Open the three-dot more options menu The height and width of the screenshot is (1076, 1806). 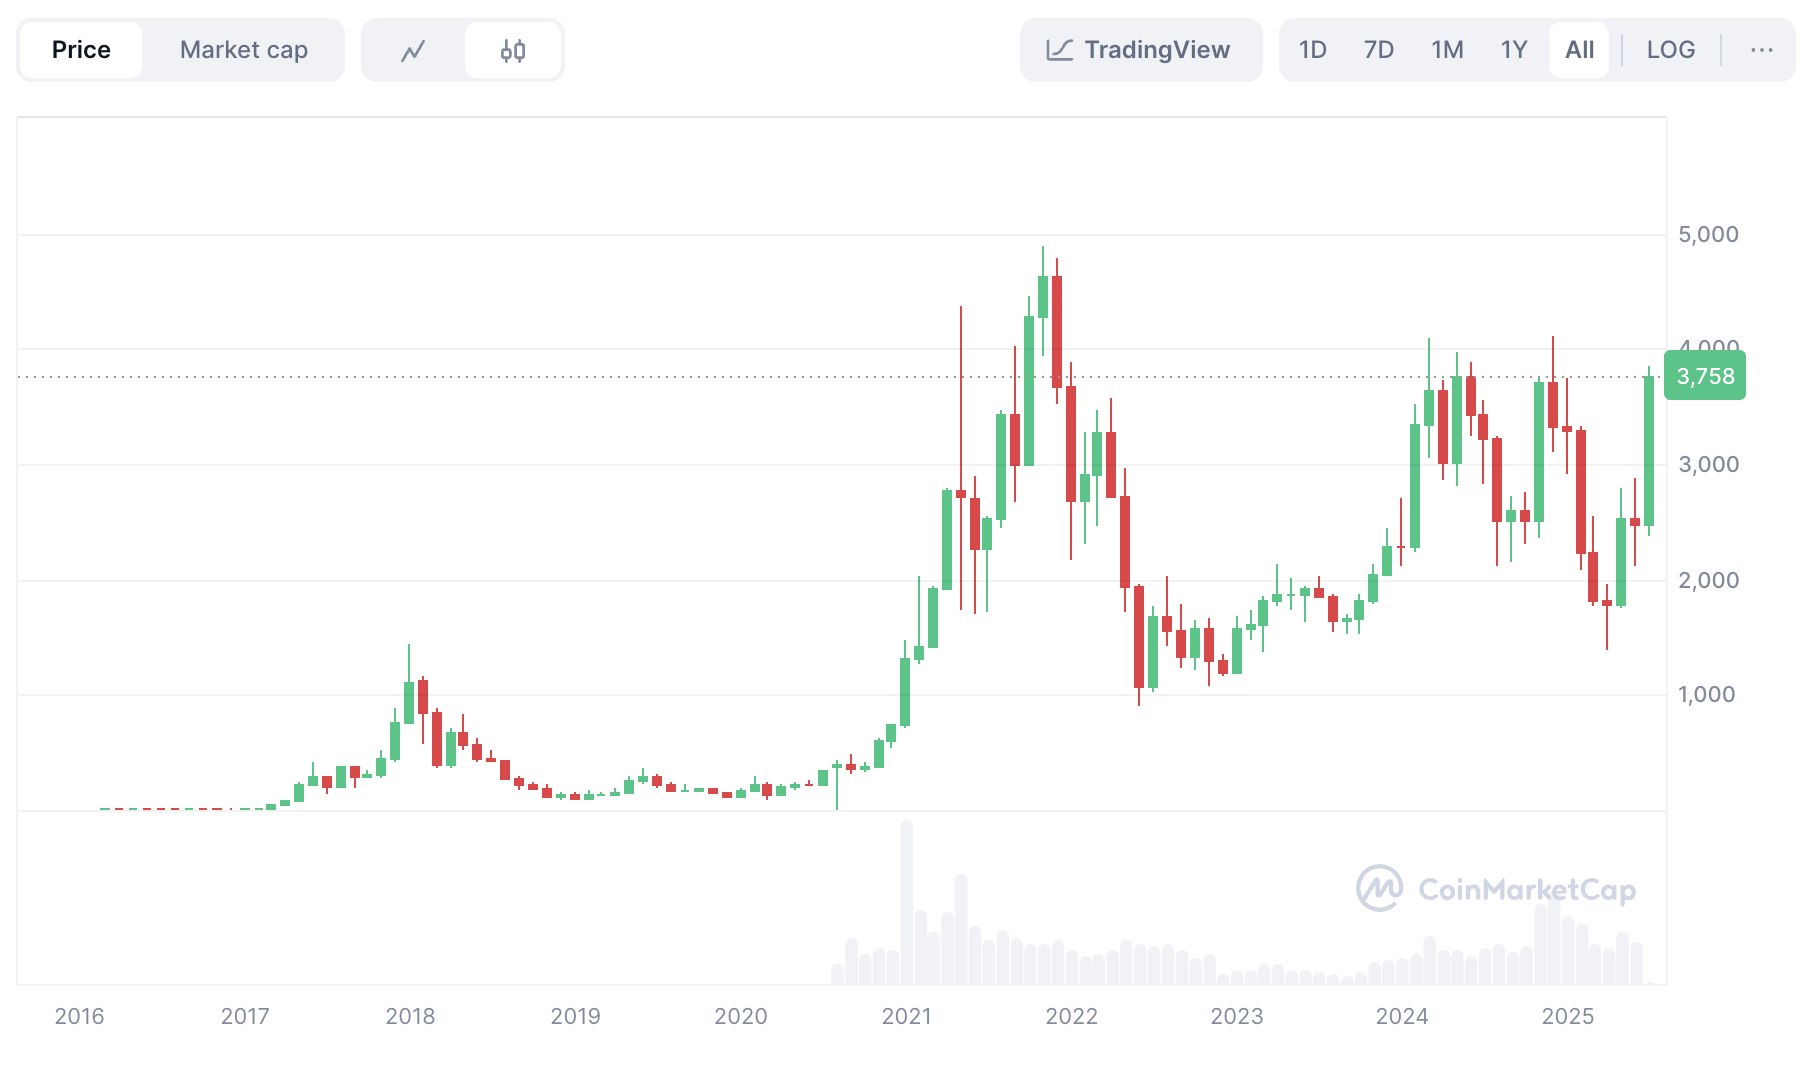coord(1761,50)
